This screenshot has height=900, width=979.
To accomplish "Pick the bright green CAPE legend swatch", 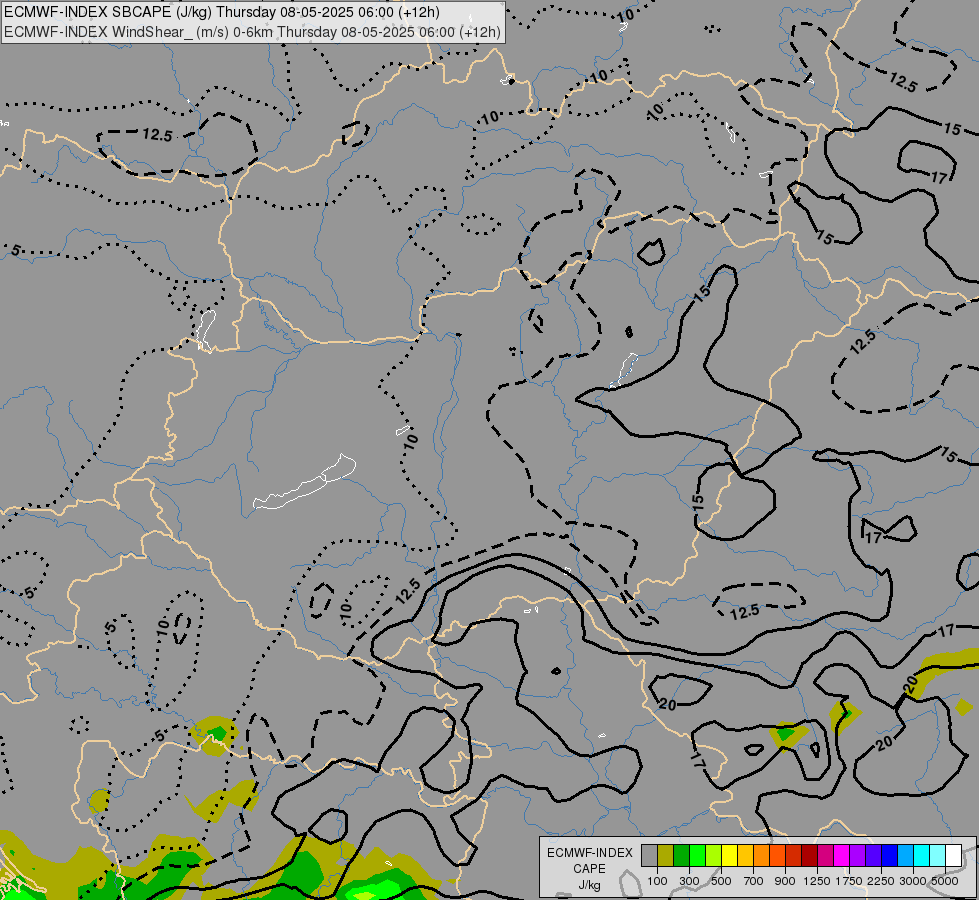I will 697,855.
